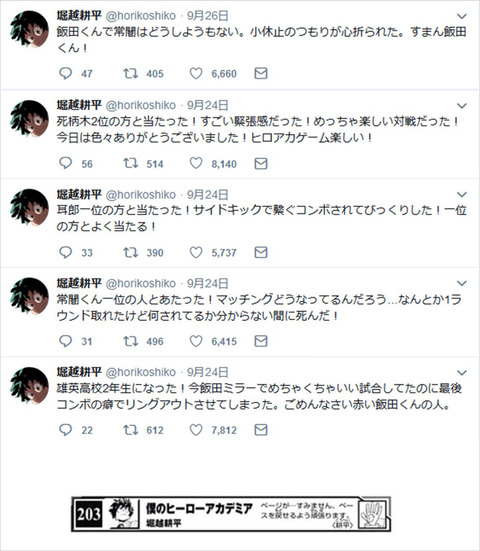
Task: Open 堀越耕平 name on the last tweet
Action: (x=79, y=372)
